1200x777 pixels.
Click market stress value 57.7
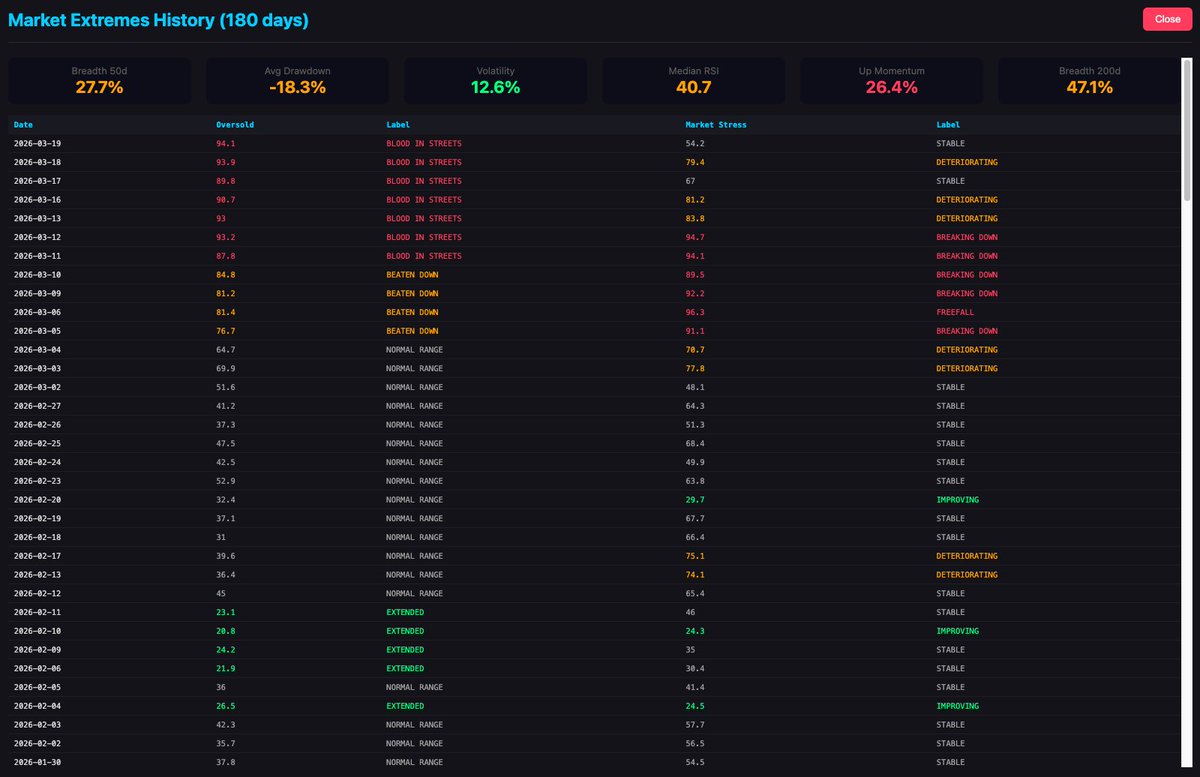coord(694,725)
